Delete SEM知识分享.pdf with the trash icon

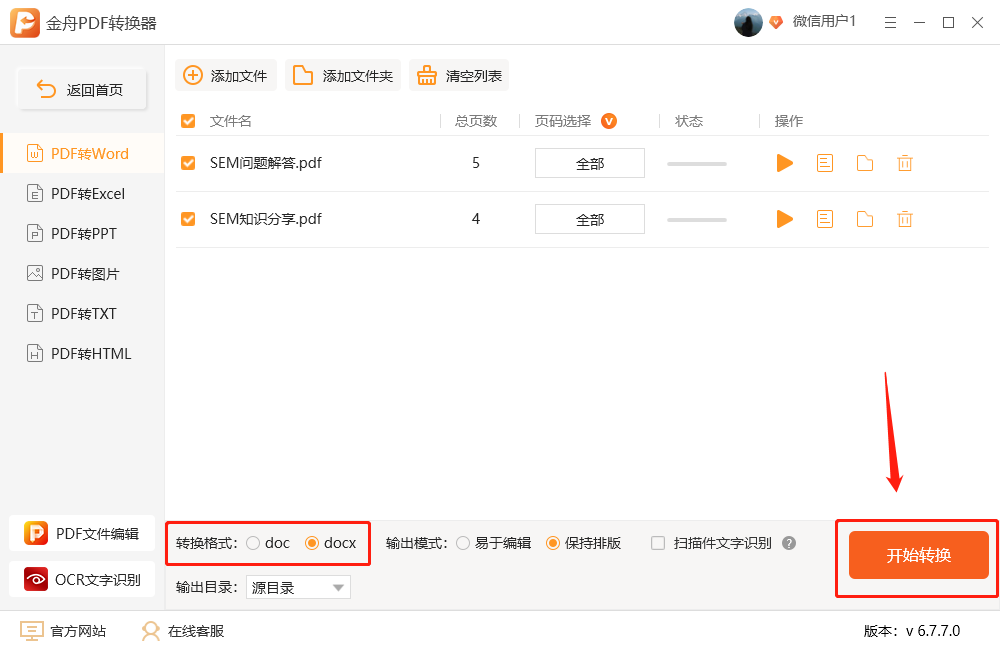click(x=904, y=219)
